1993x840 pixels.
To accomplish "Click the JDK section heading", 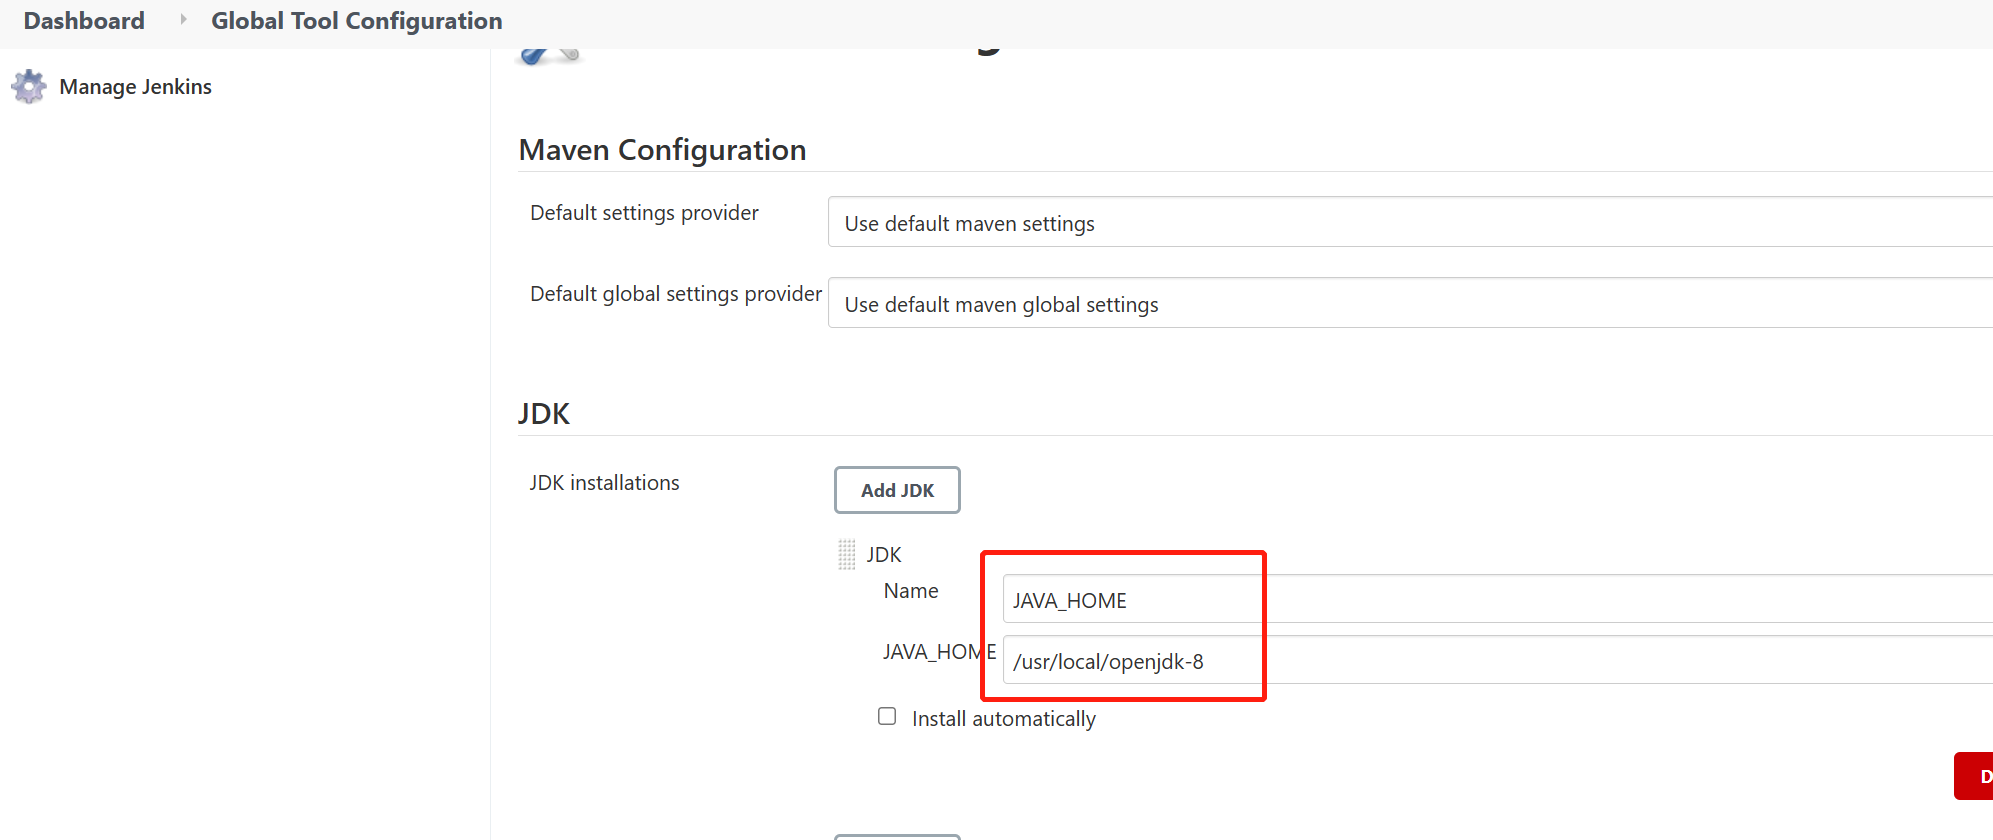I will [544, 414].
